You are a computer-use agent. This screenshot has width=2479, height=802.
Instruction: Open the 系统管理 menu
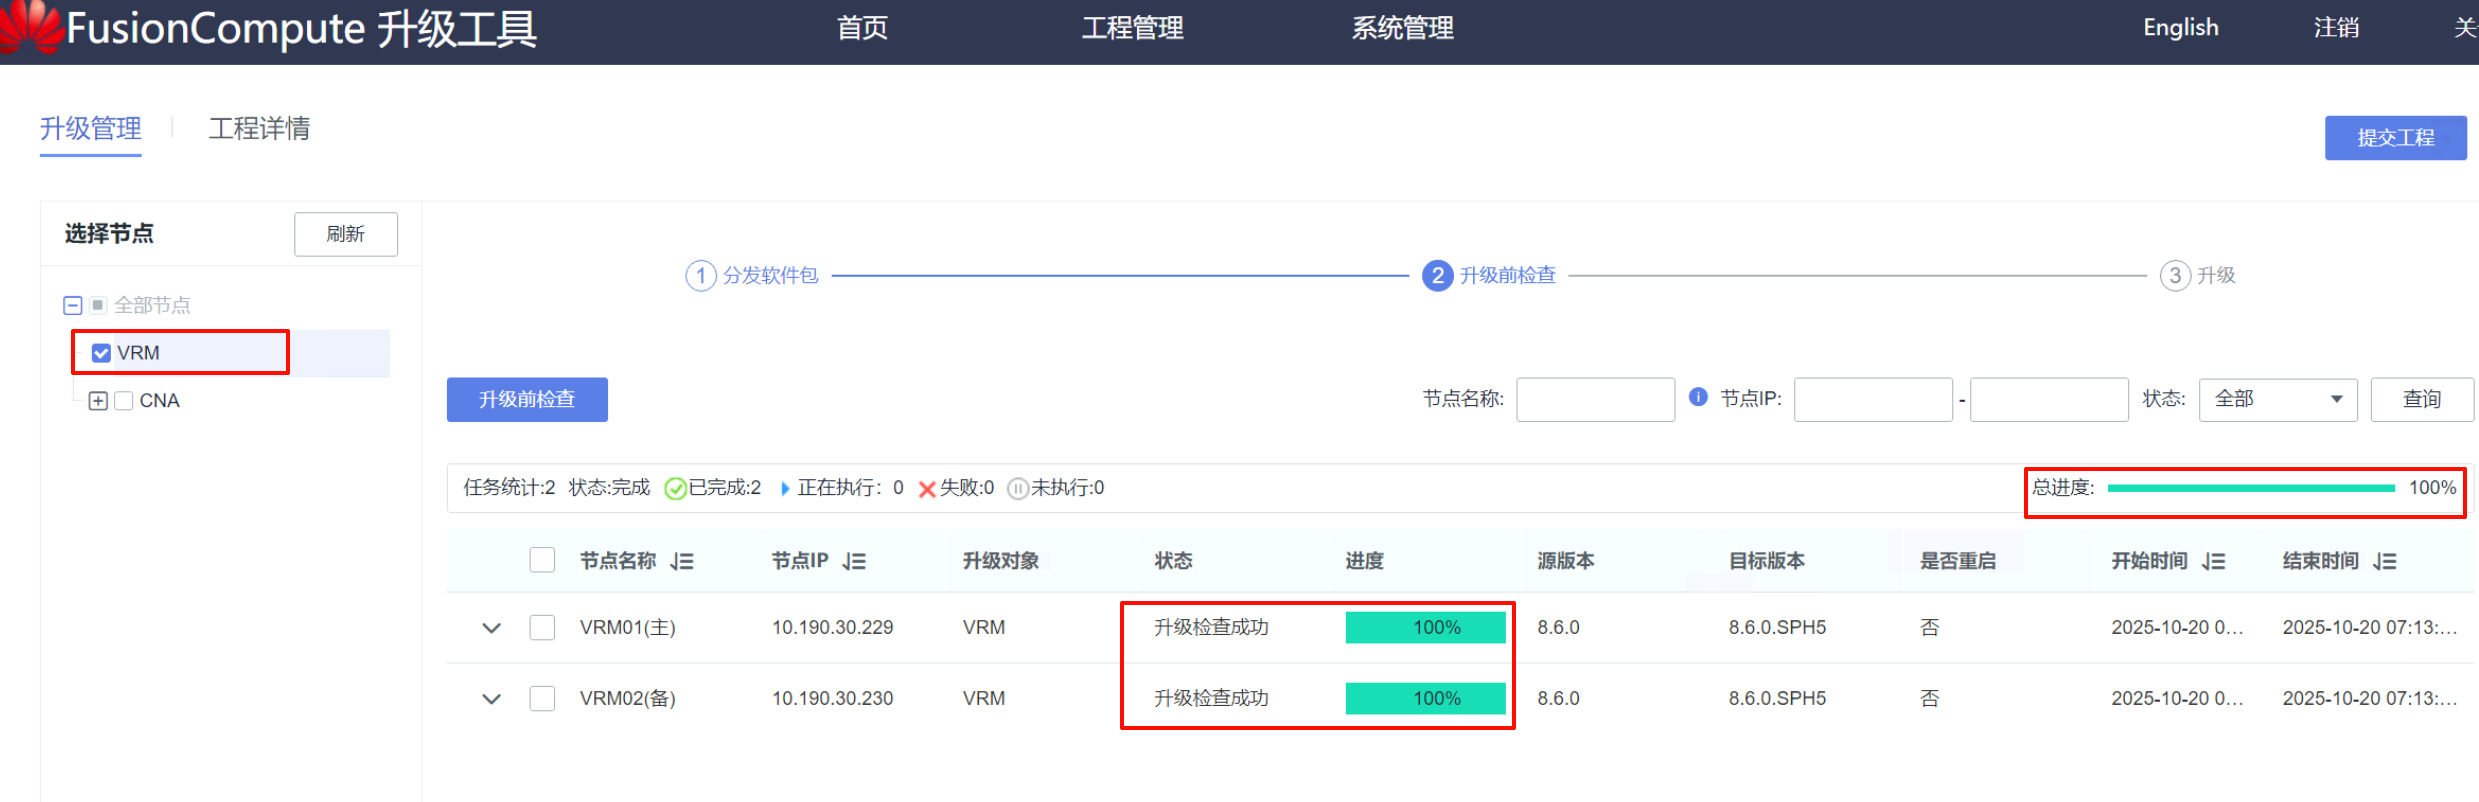[1402, 28]
